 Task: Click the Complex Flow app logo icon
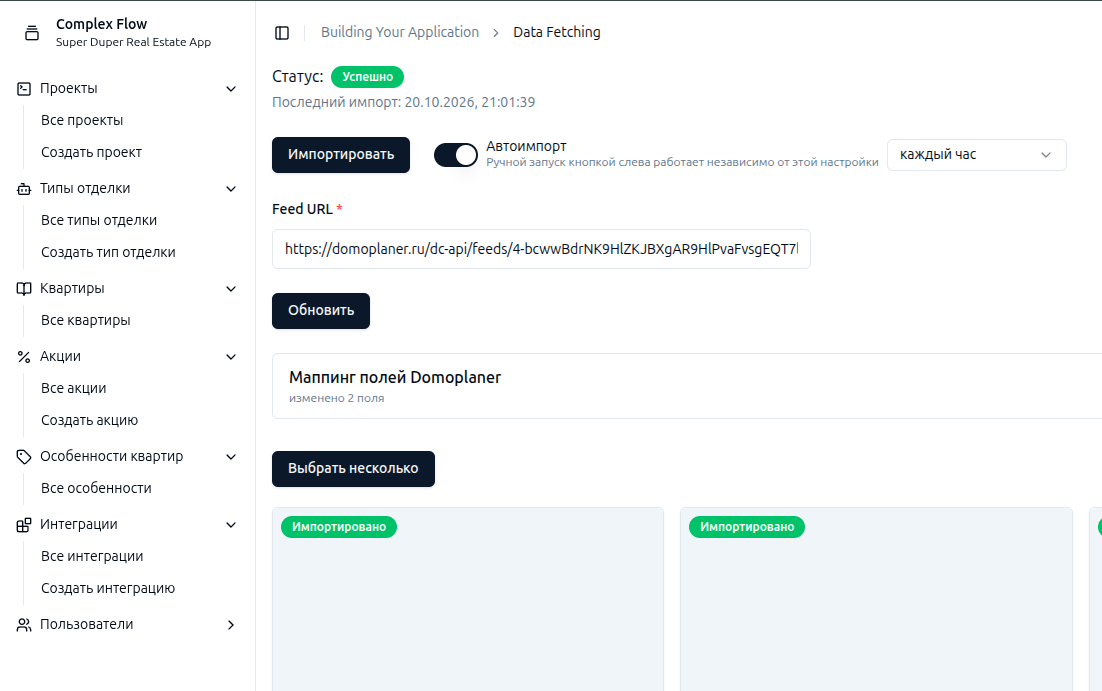coord(32,32)
